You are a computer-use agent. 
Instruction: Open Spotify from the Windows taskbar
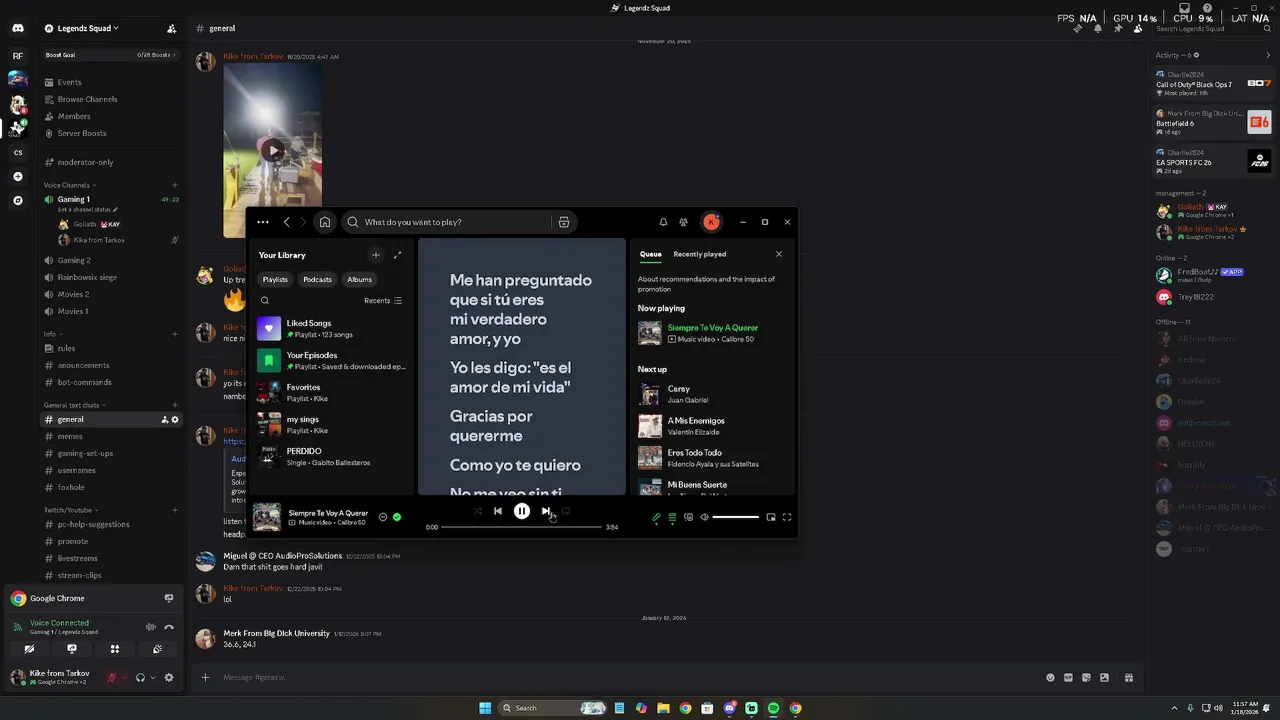tap(773, 708)
